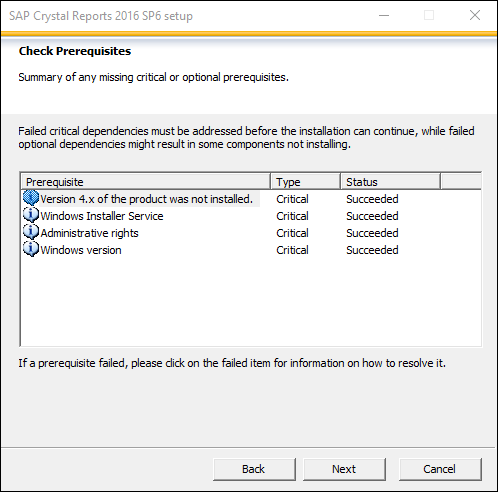Screen dimensions: 498x492
Task: Select the Administrative rights prerequisite
Action: 89,233
